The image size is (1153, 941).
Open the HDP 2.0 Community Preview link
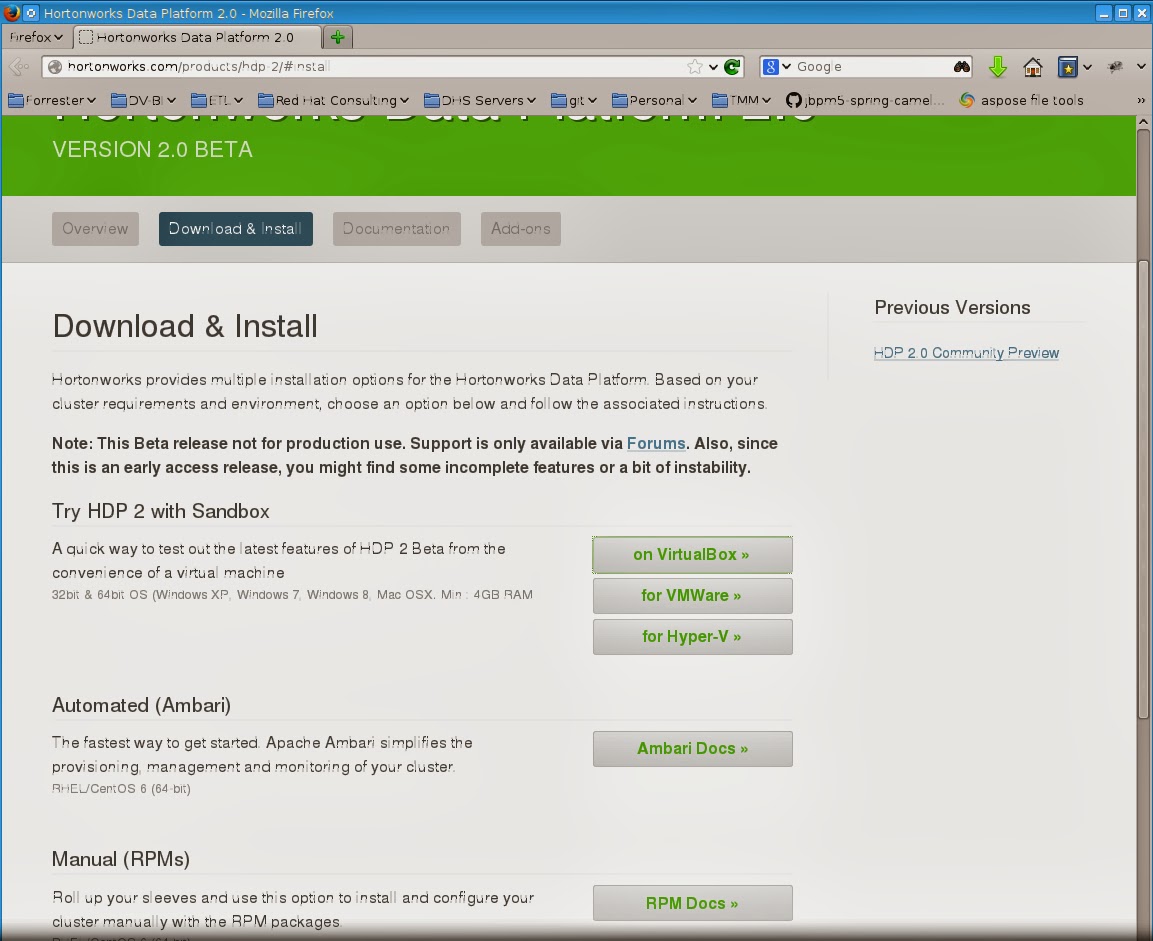pyautogui.click(x=966, y=353)
